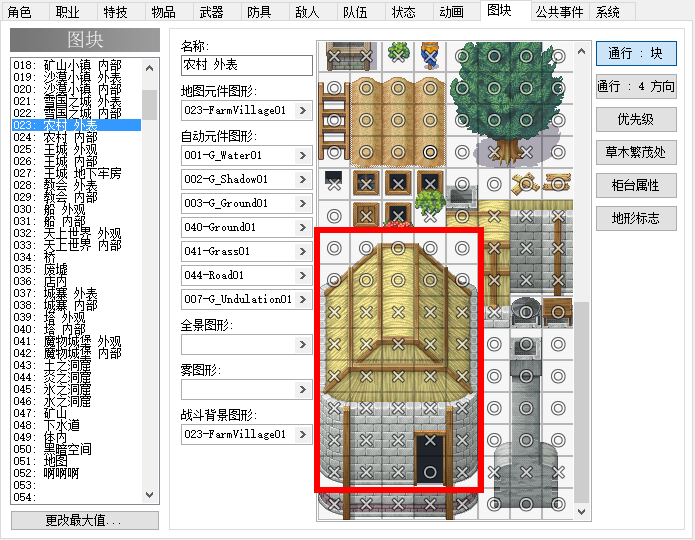
Task: Toggle passability on the dark screen tile
Action: (334, 184)
